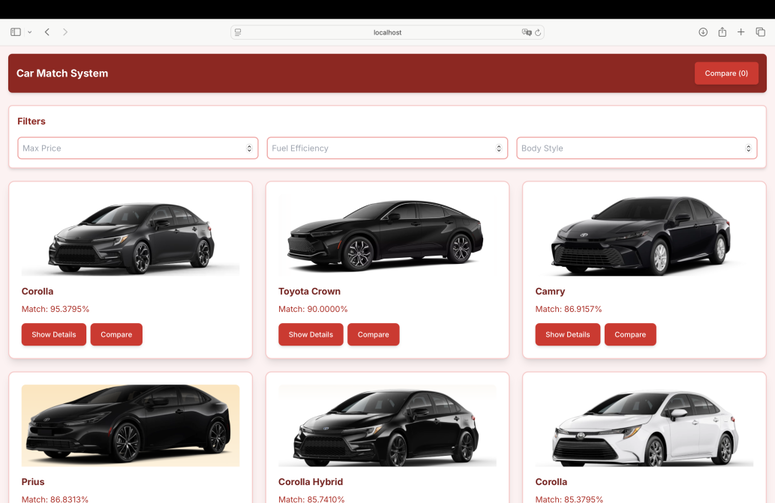The image size is (775, 503).
Task: Click the Camry card title
Action: pyautogui.click(x=550, y=292)
